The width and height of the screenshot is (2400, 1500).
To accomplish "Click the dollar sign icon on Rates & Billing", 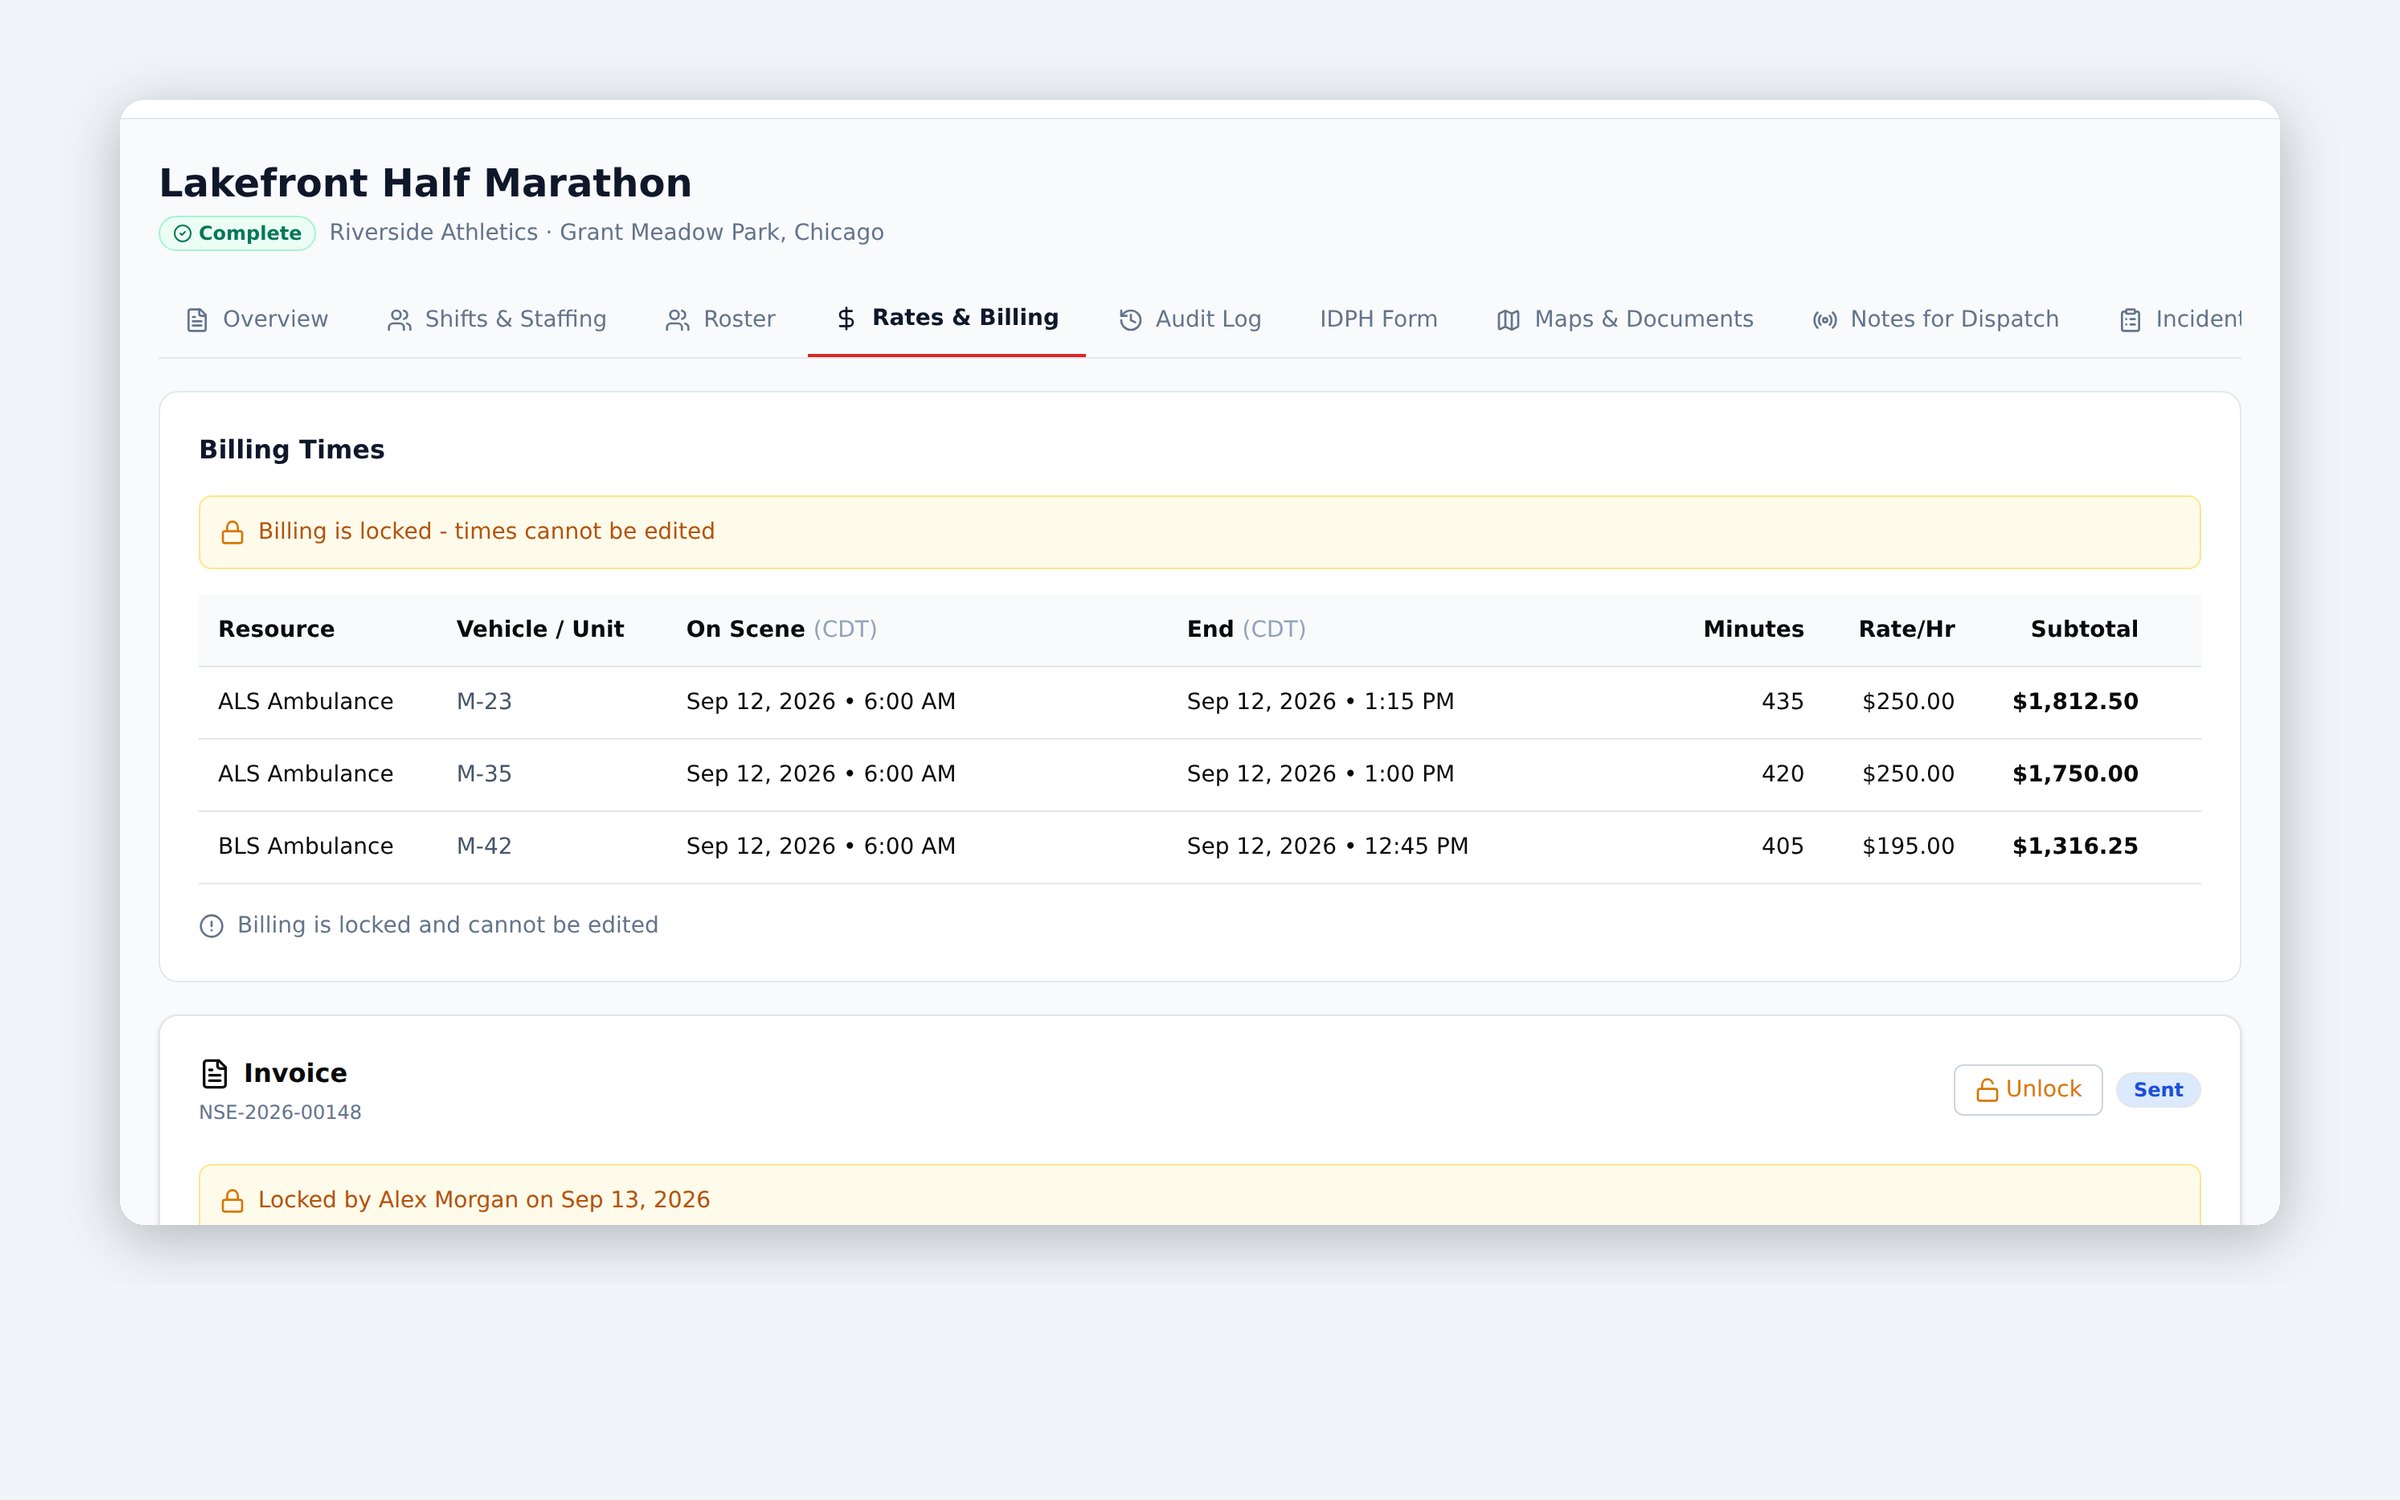I will (x=846, y=318).
